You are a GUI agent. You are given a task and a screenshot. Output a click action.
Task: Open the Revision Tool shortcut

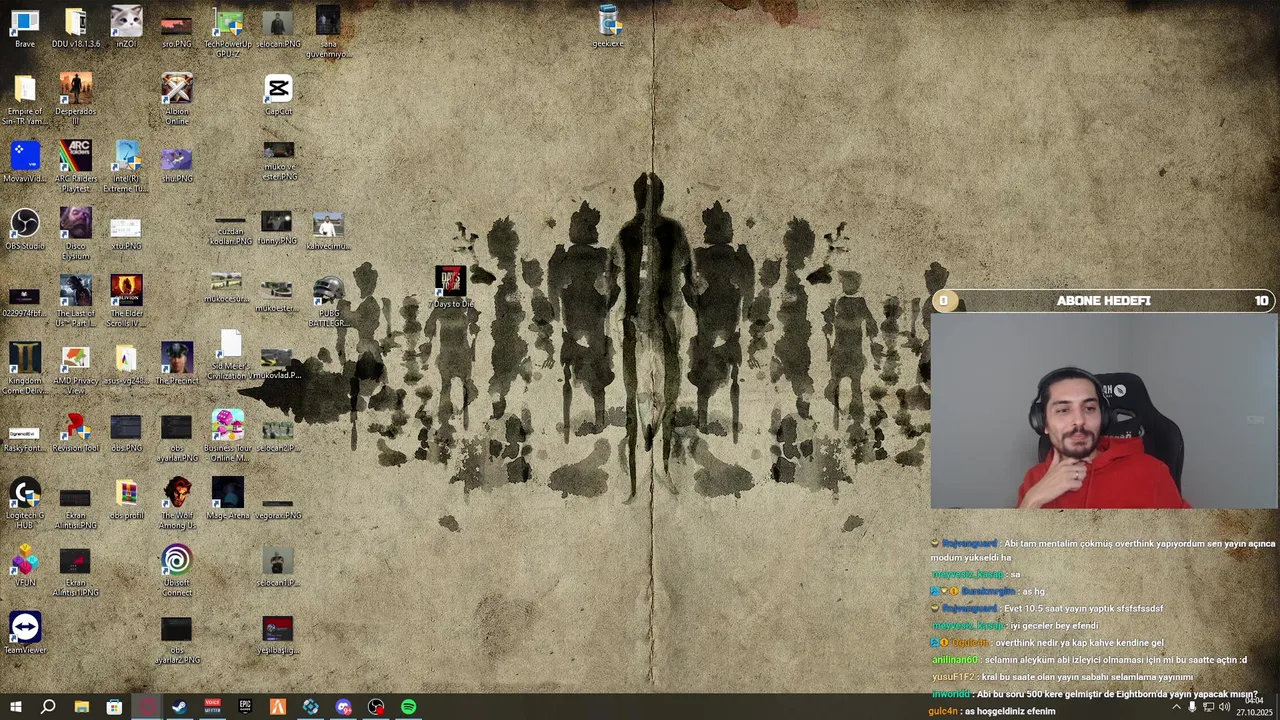(x=76, y=431)
